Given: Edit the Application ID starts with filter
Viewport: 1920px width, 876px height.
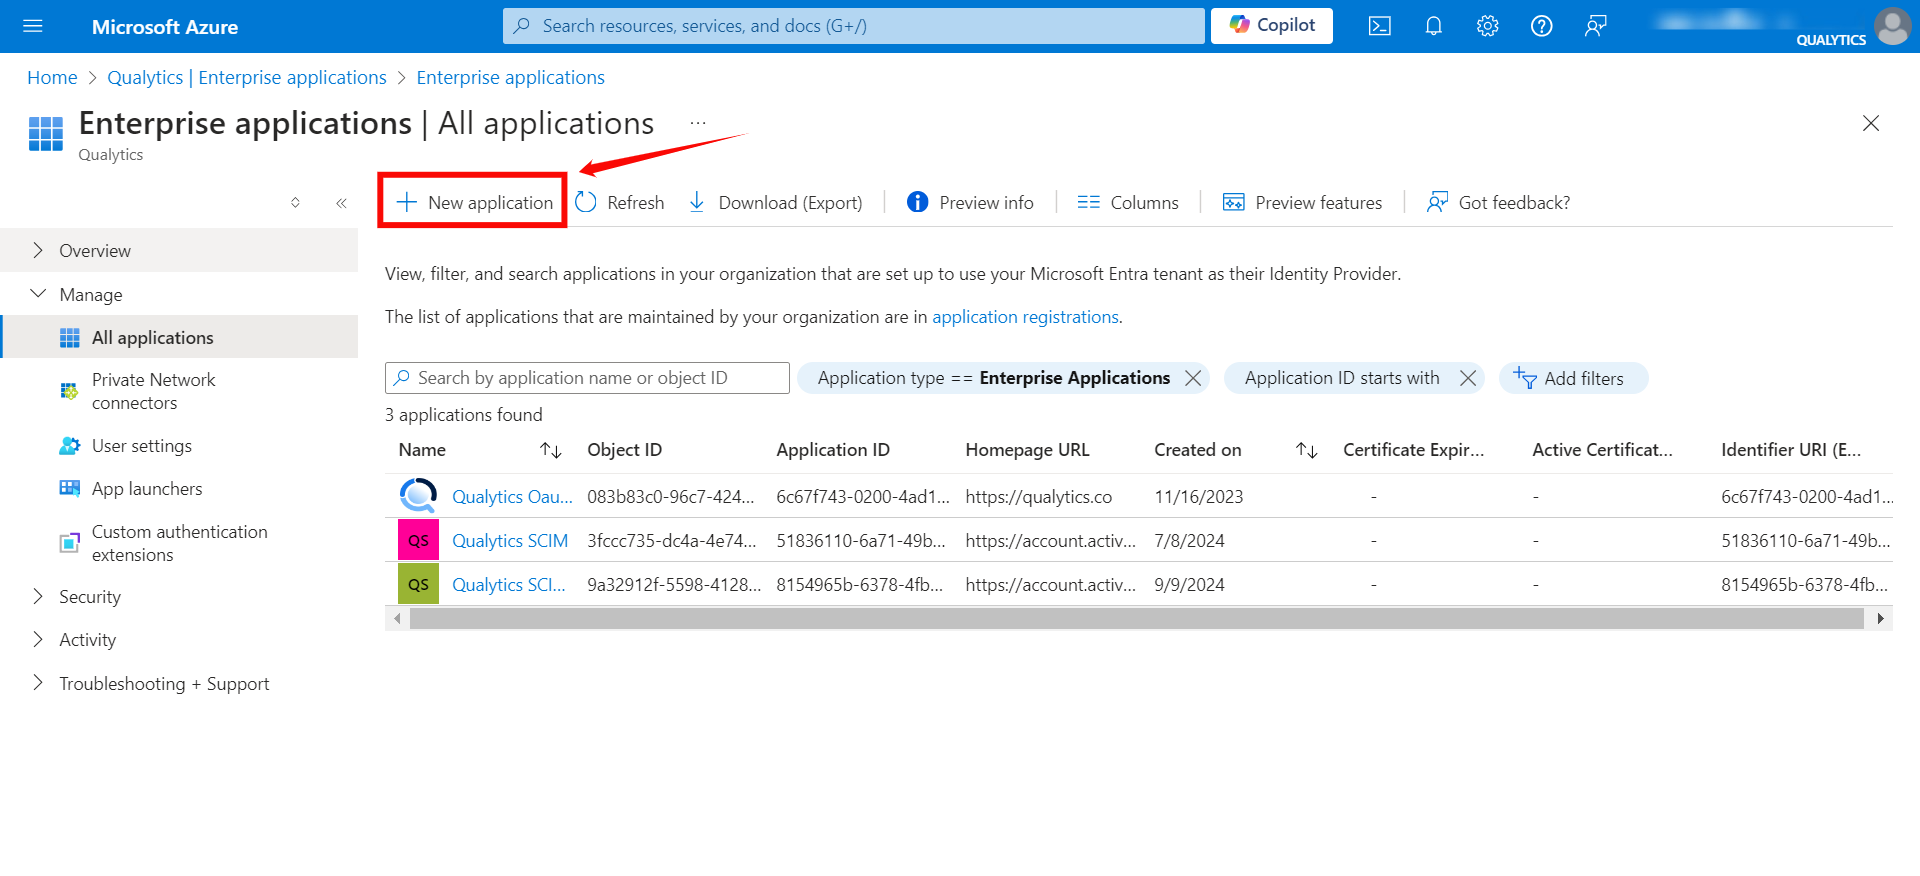Looking at the screenshot, I should pyautogui.click(x=1342, y=378).
